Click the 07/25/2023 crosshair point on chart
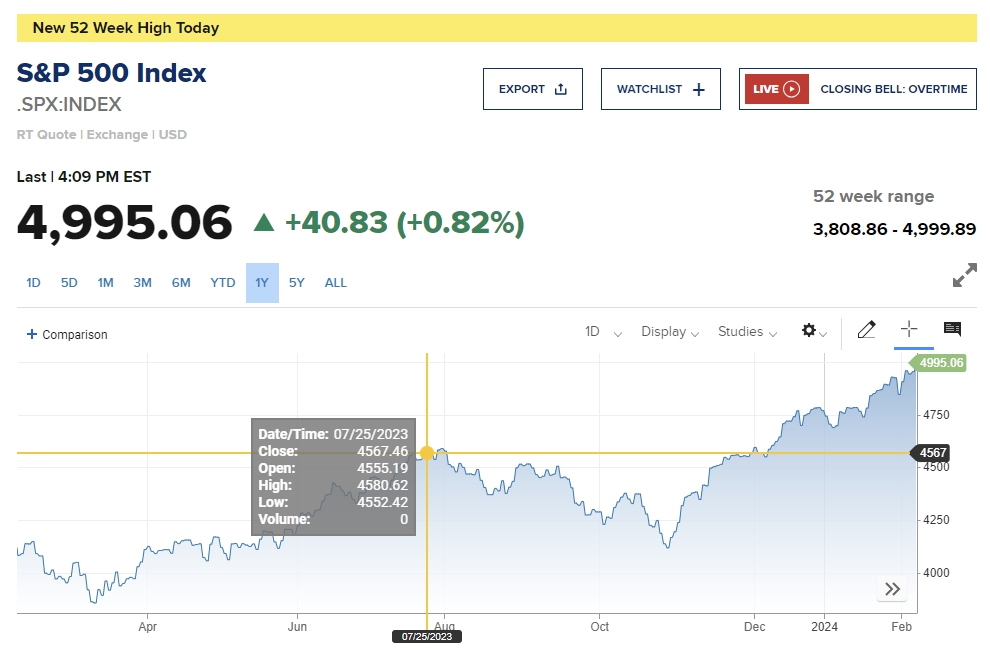The height and width of the screenshot is (651, 990). point(427,453)
